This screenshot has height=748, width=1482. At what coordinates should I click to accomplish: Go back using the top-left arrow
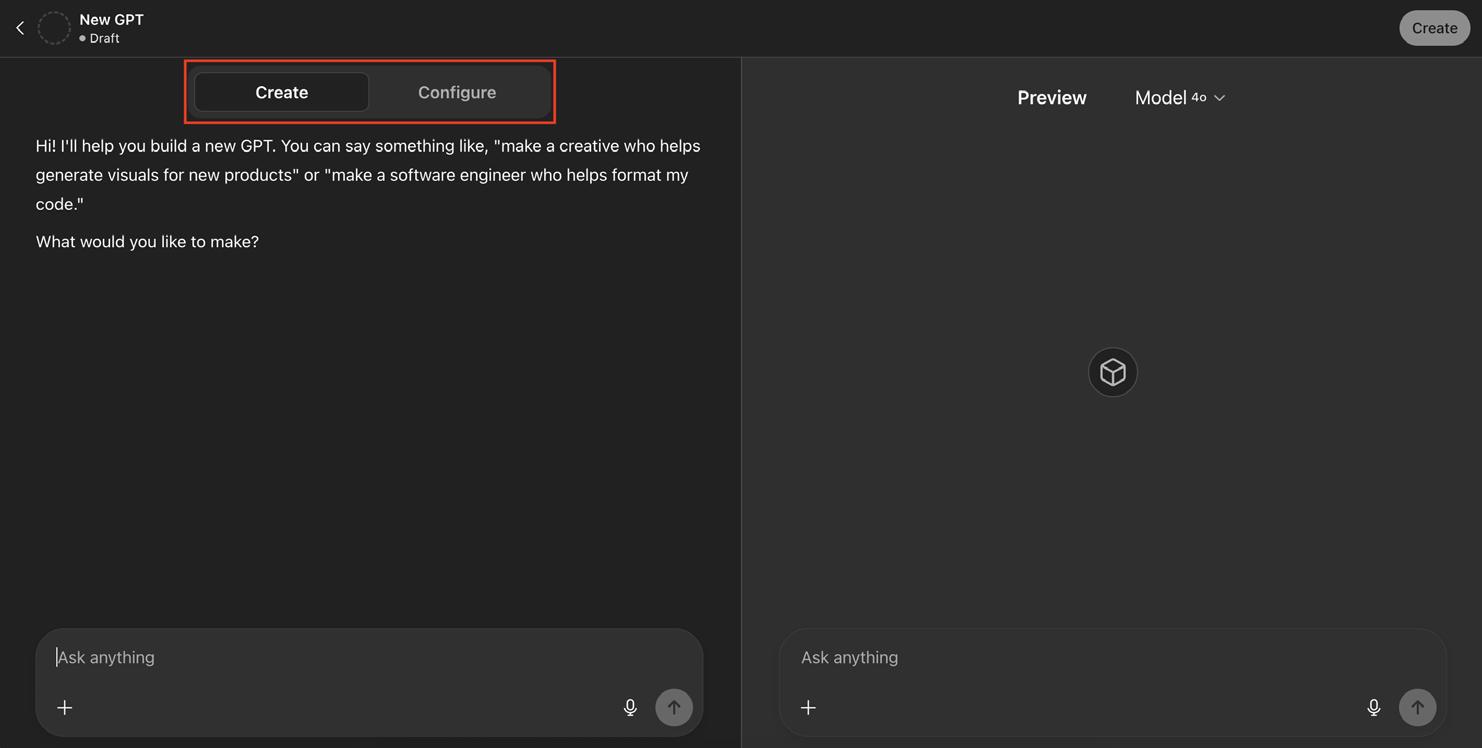(20, 28)
